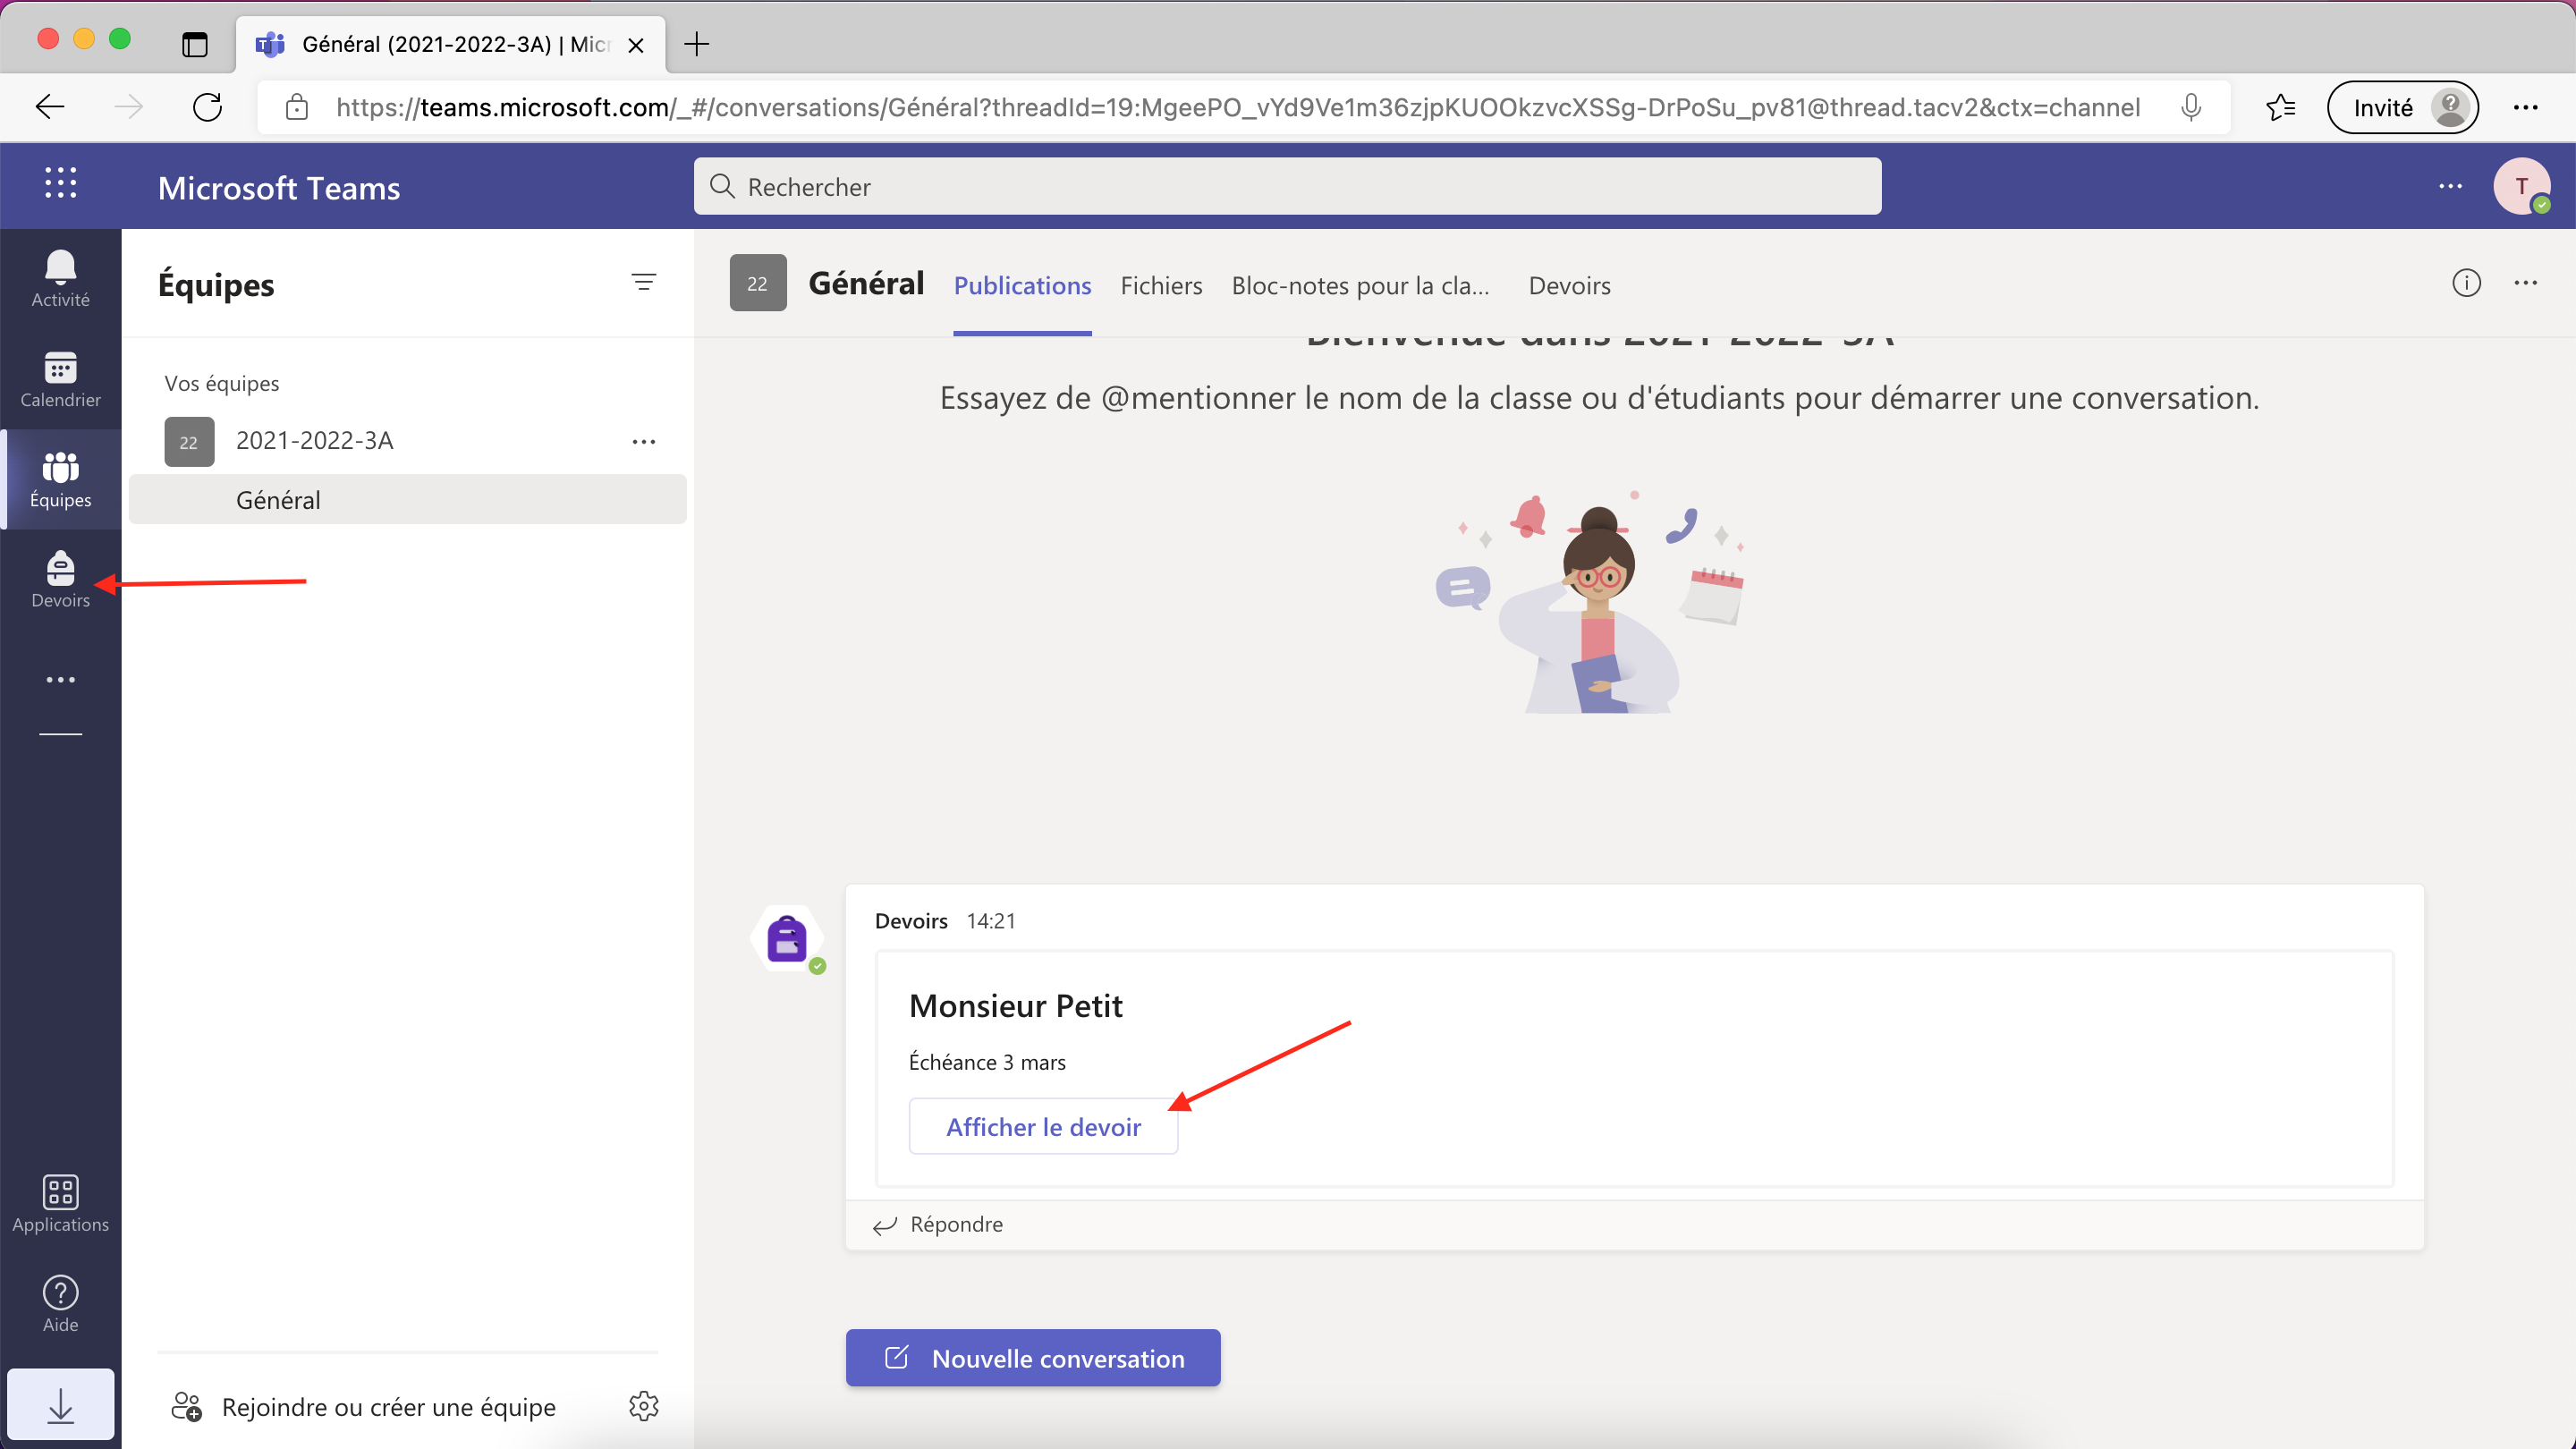Open the T profile avatar menu
Image resolution: width=2576 pixels, height=1449 pixels.
tap(2521, 186)
